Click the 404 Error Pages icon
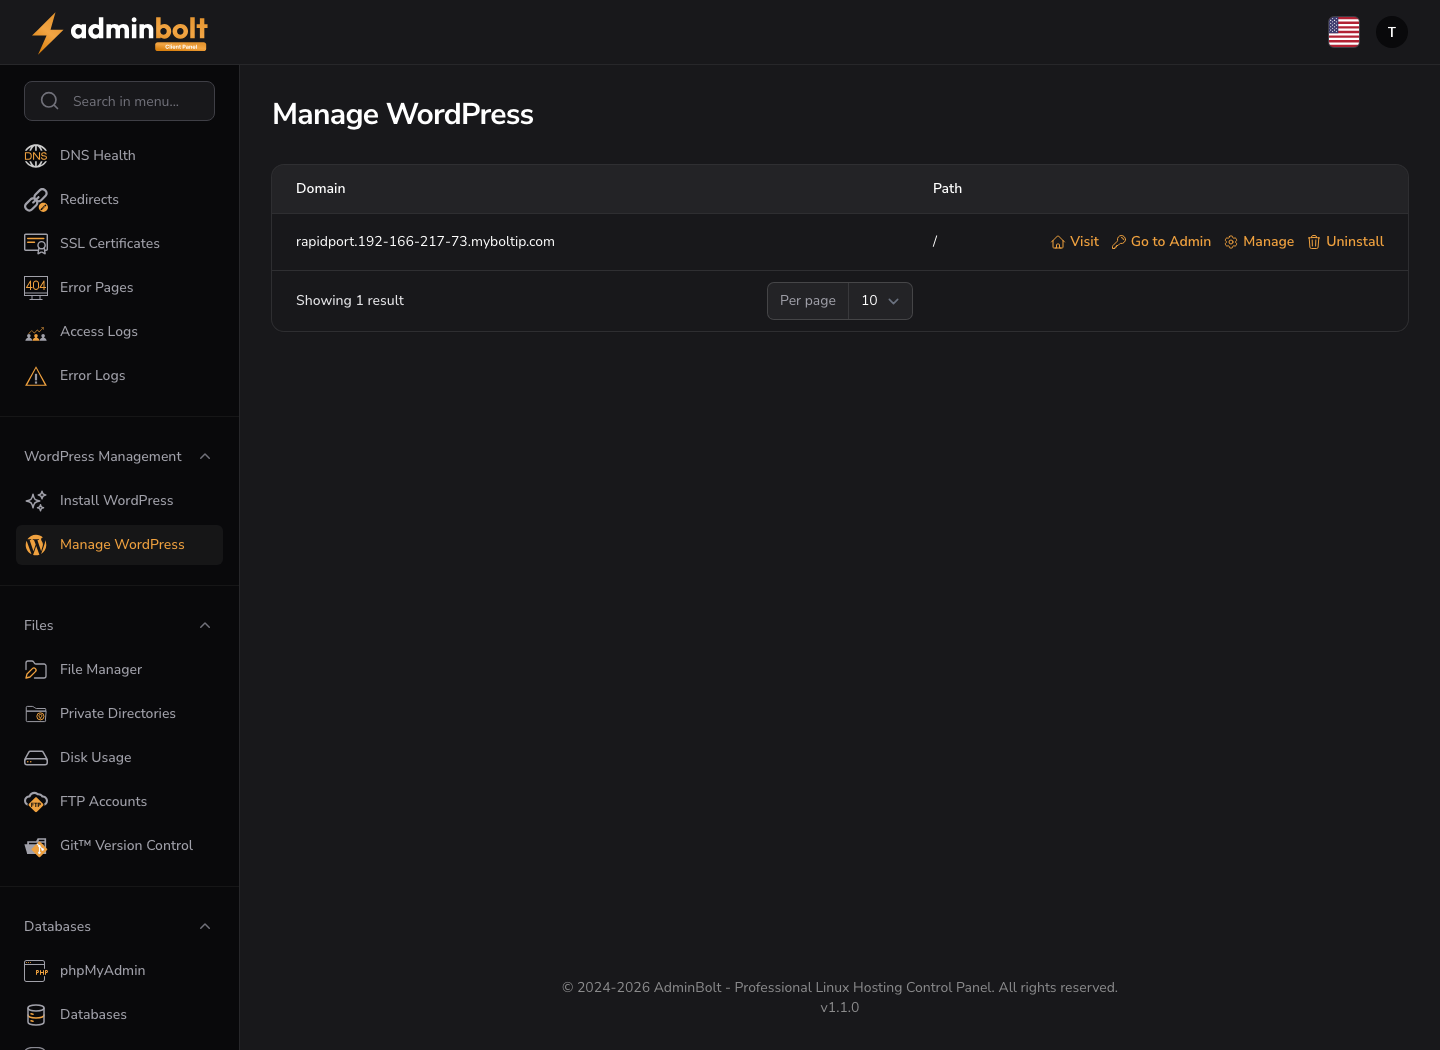Screen dimensions: 1440x1050 36,287
